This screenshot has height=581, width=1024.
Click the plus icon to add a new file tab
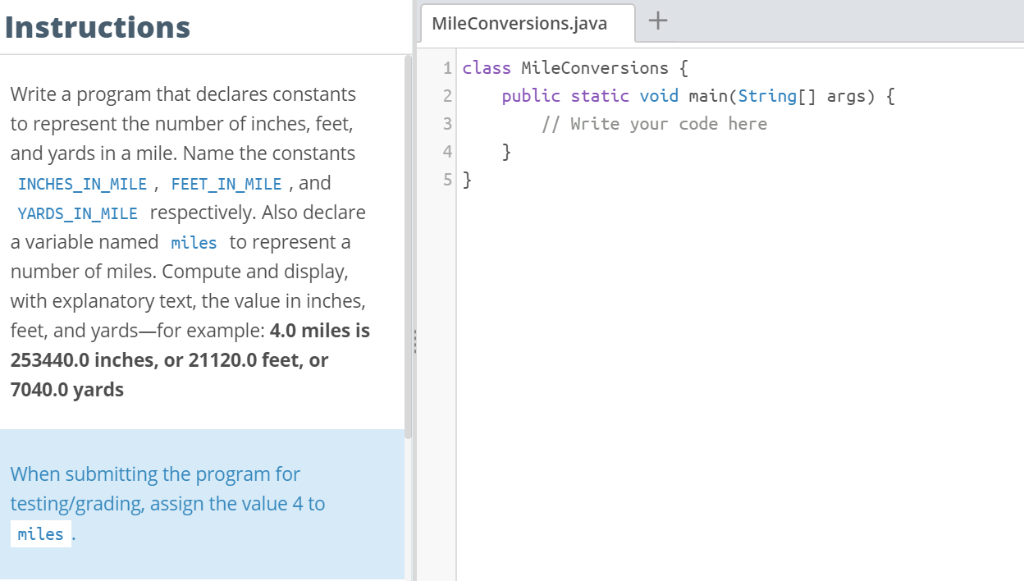tap(658, 22)
